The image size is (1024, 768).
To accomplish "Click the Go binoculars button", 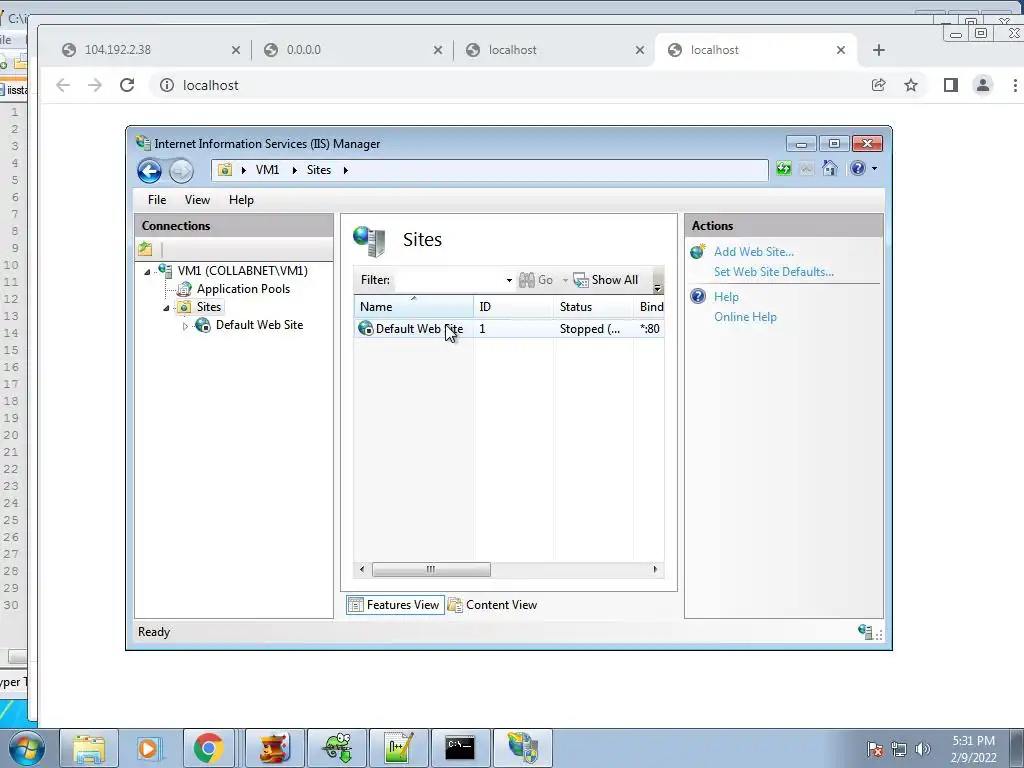I will 536,280.
